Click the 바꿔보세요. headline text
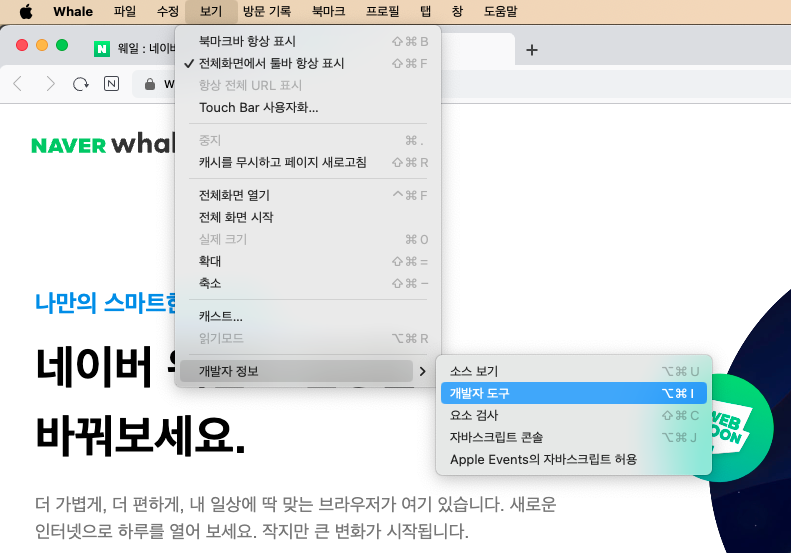This screenshot has width=791, height=553. (x=140, y=435)
